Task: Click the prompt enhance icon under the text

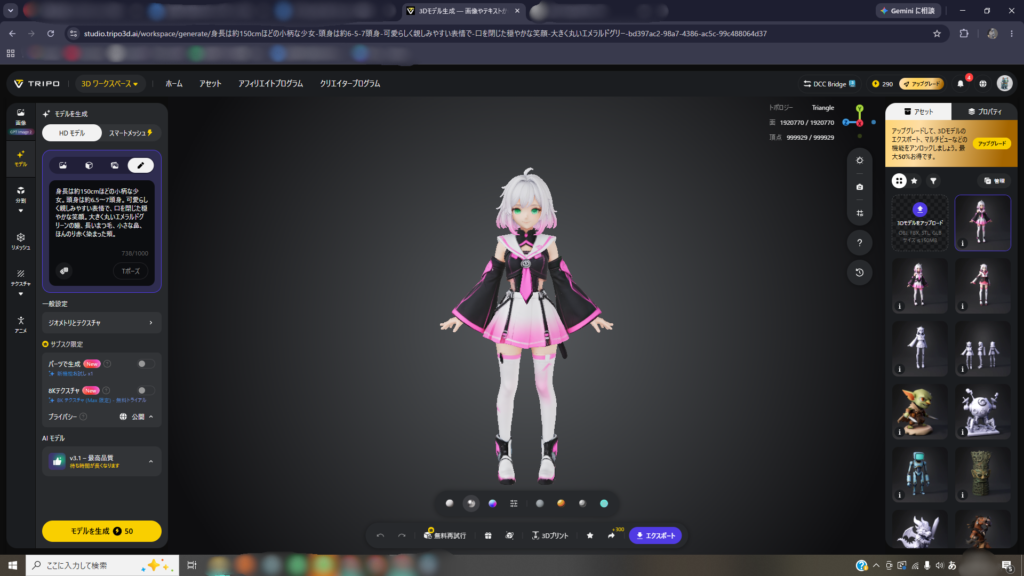Action: [x=64, y=270]
